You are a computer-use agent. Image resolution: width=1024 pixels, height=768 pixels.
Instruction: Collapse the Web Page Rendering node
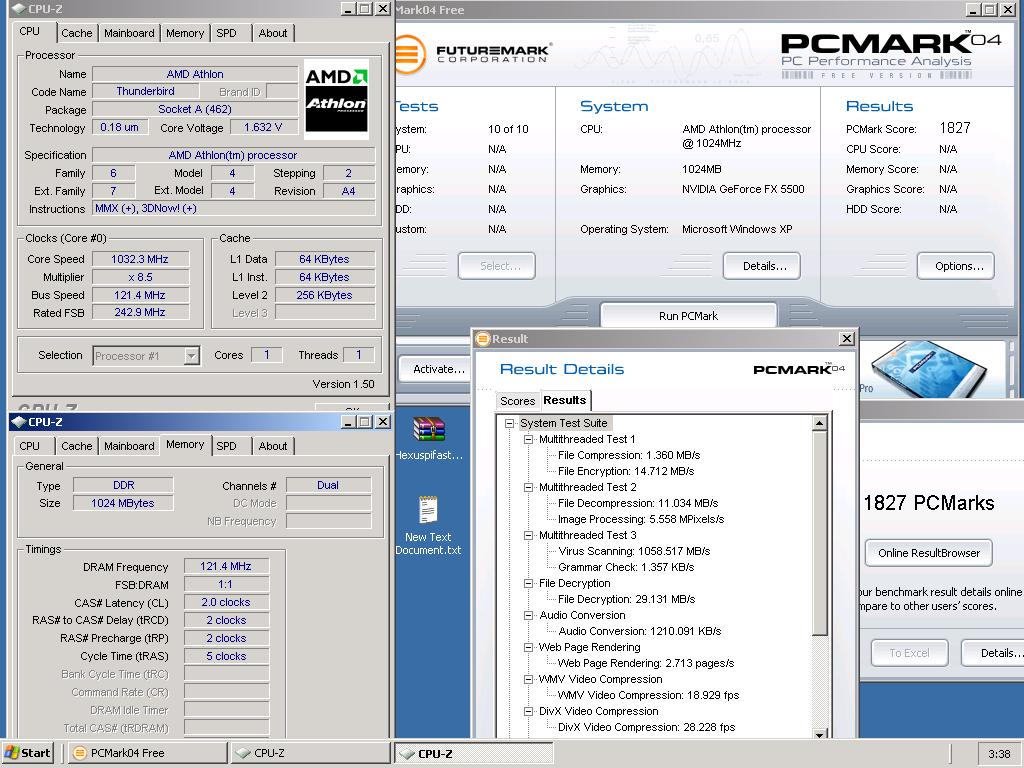(528, 647)
